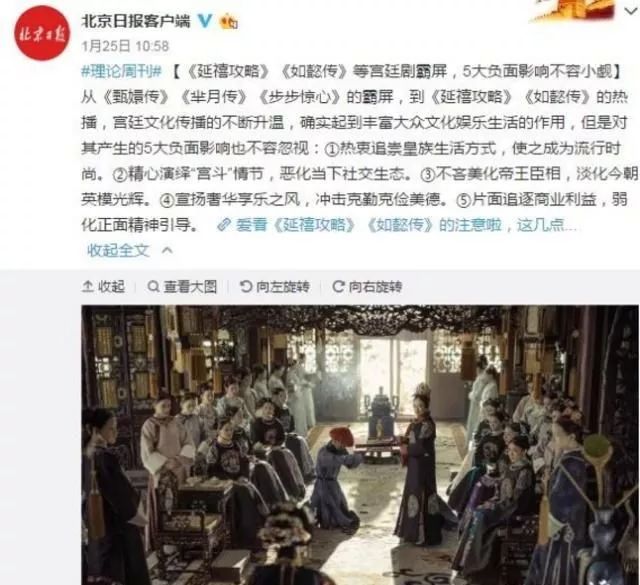Screen dimensions: 640x585
Task: Rotate the image with 向右旋转
Action: point(376,287)
